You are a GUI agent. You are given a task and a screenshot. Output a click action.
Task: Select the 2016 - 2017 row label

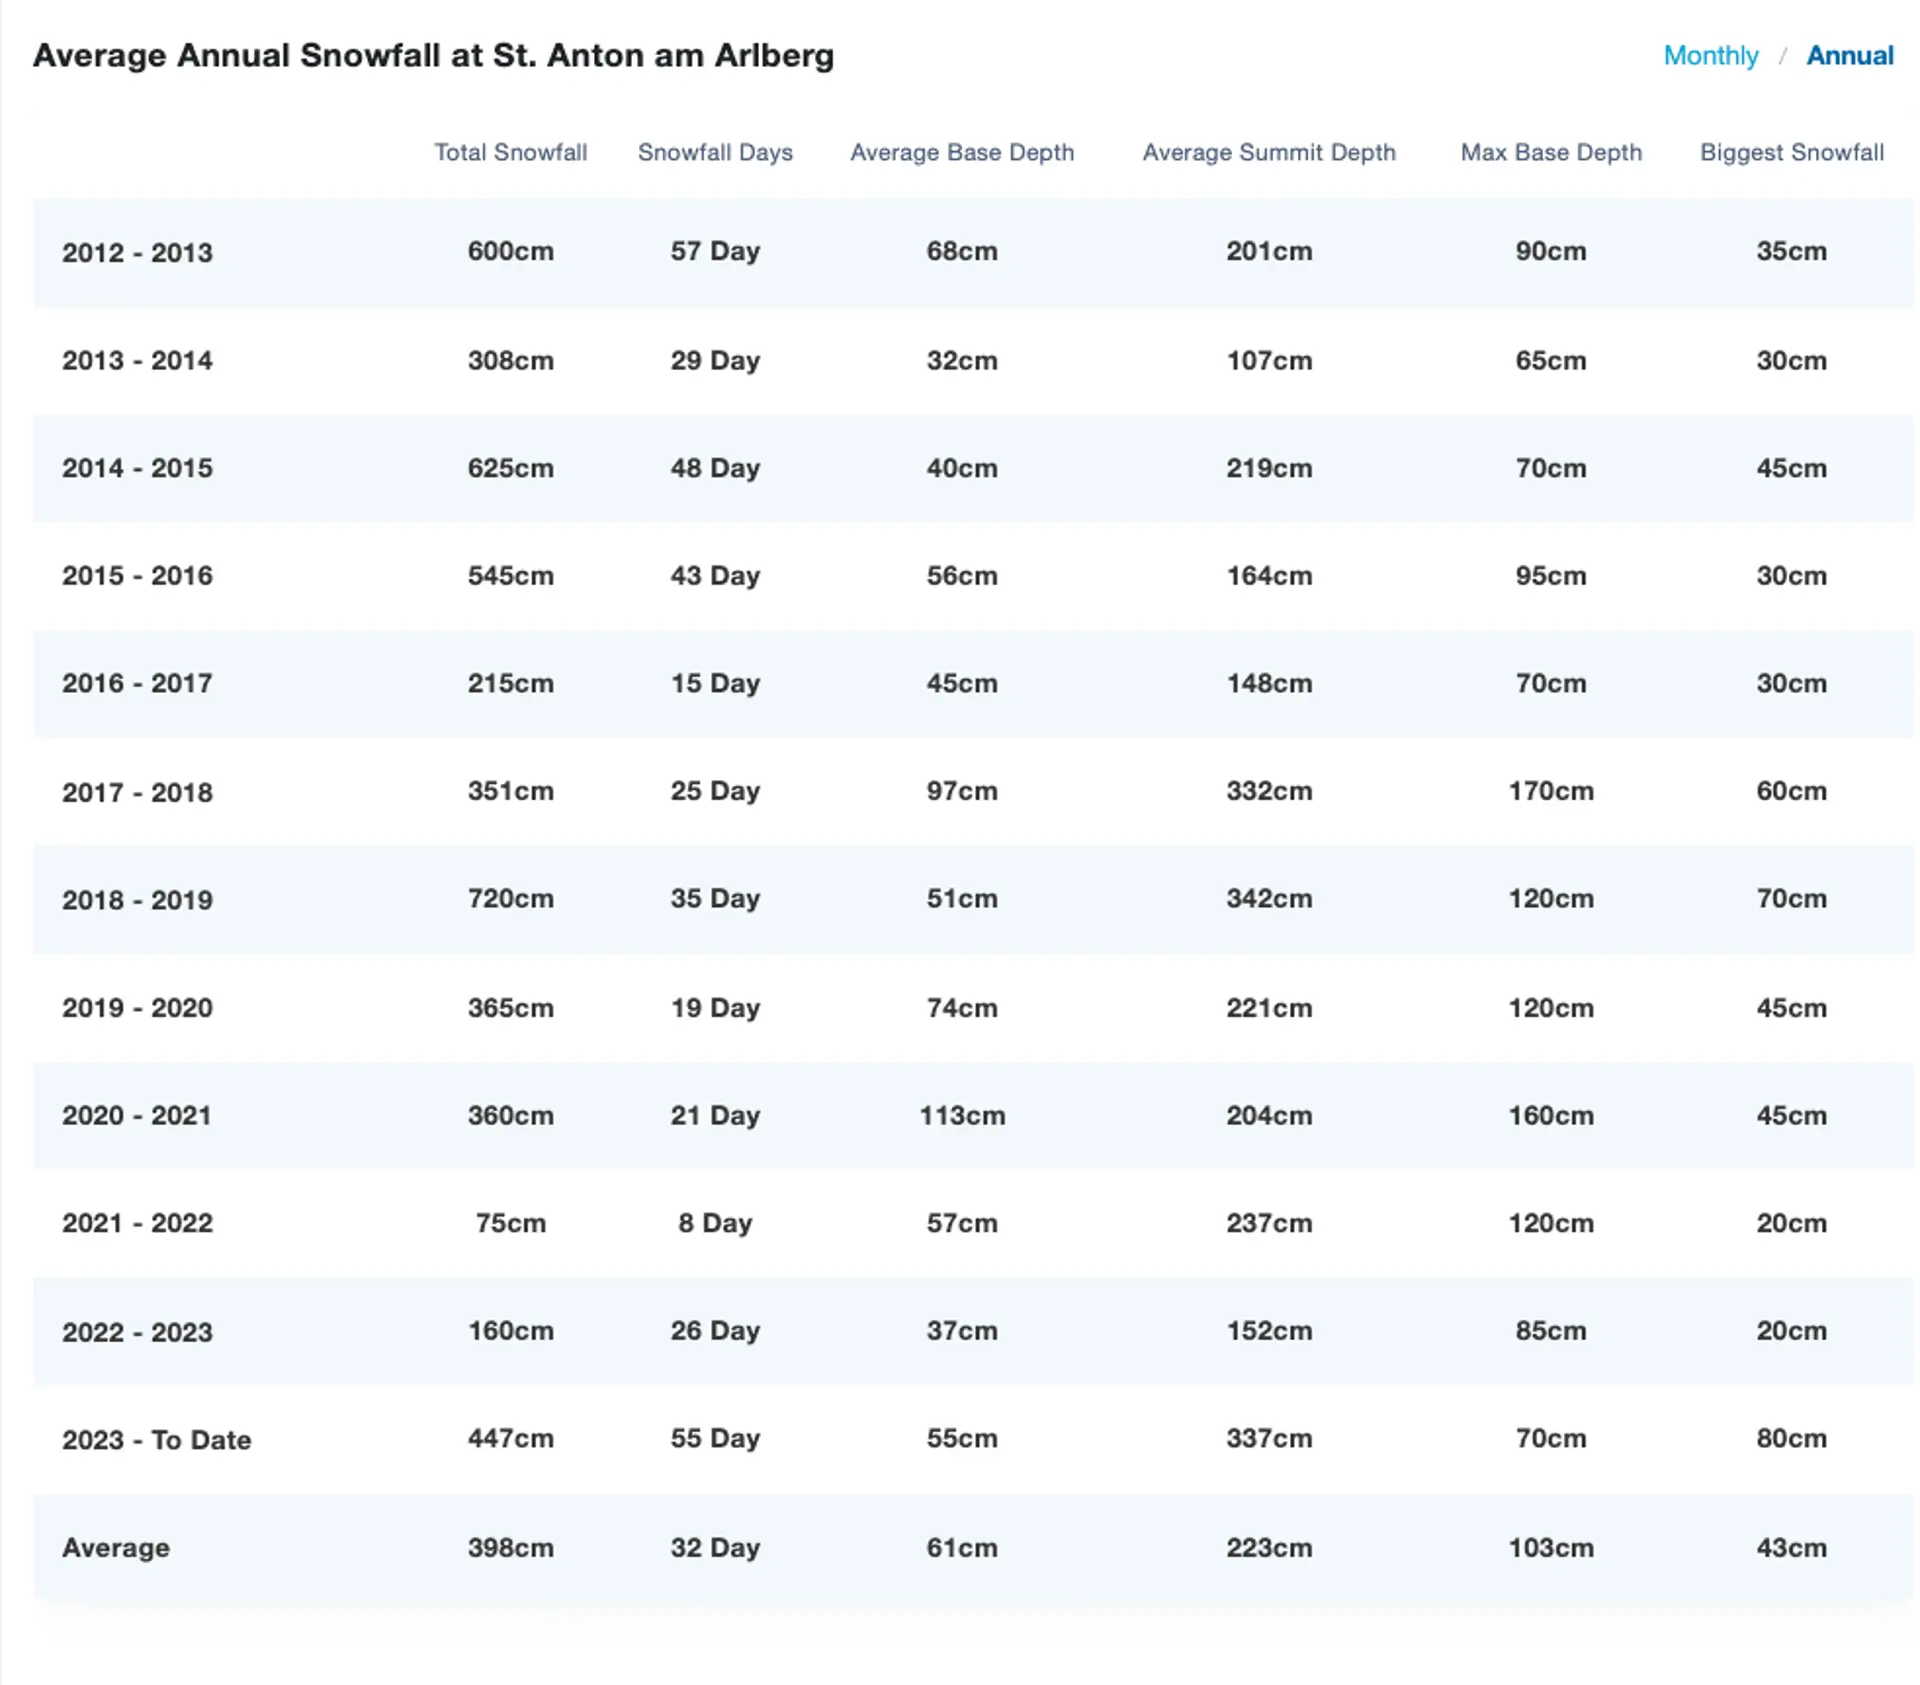[x=137, y=684]
